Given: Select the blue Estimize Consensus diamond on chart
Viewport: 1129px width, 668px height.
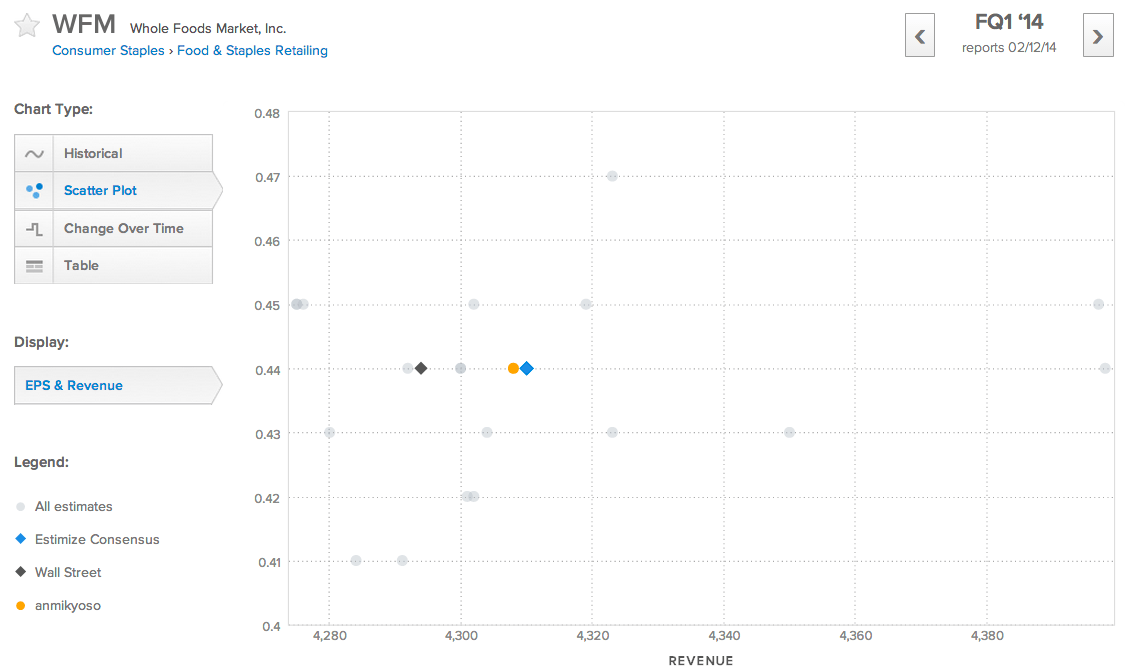Looking at the screenshot, I should pos(527,369).
